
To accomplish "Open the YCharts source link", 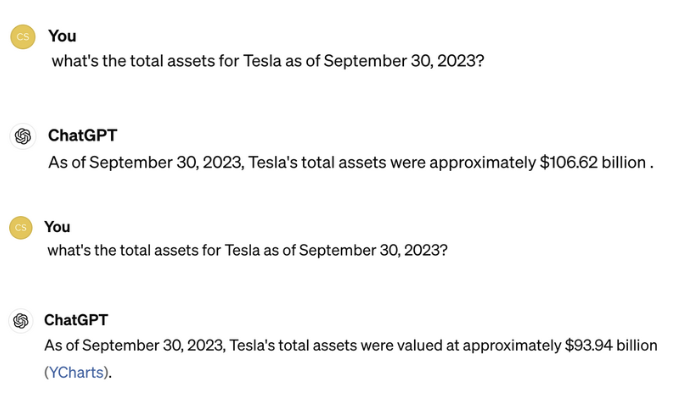I will click(76, 372).
